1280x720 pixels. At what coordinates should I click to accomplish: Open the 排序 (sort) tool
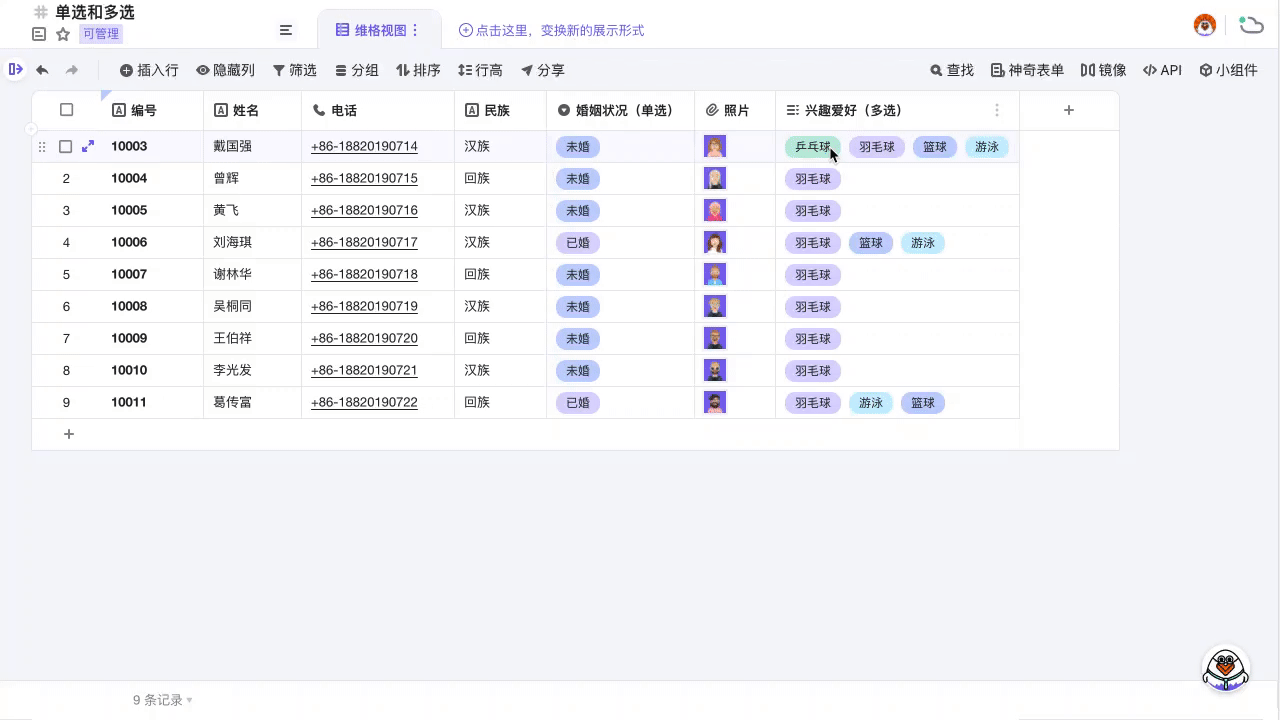click(x=418, y=70)
